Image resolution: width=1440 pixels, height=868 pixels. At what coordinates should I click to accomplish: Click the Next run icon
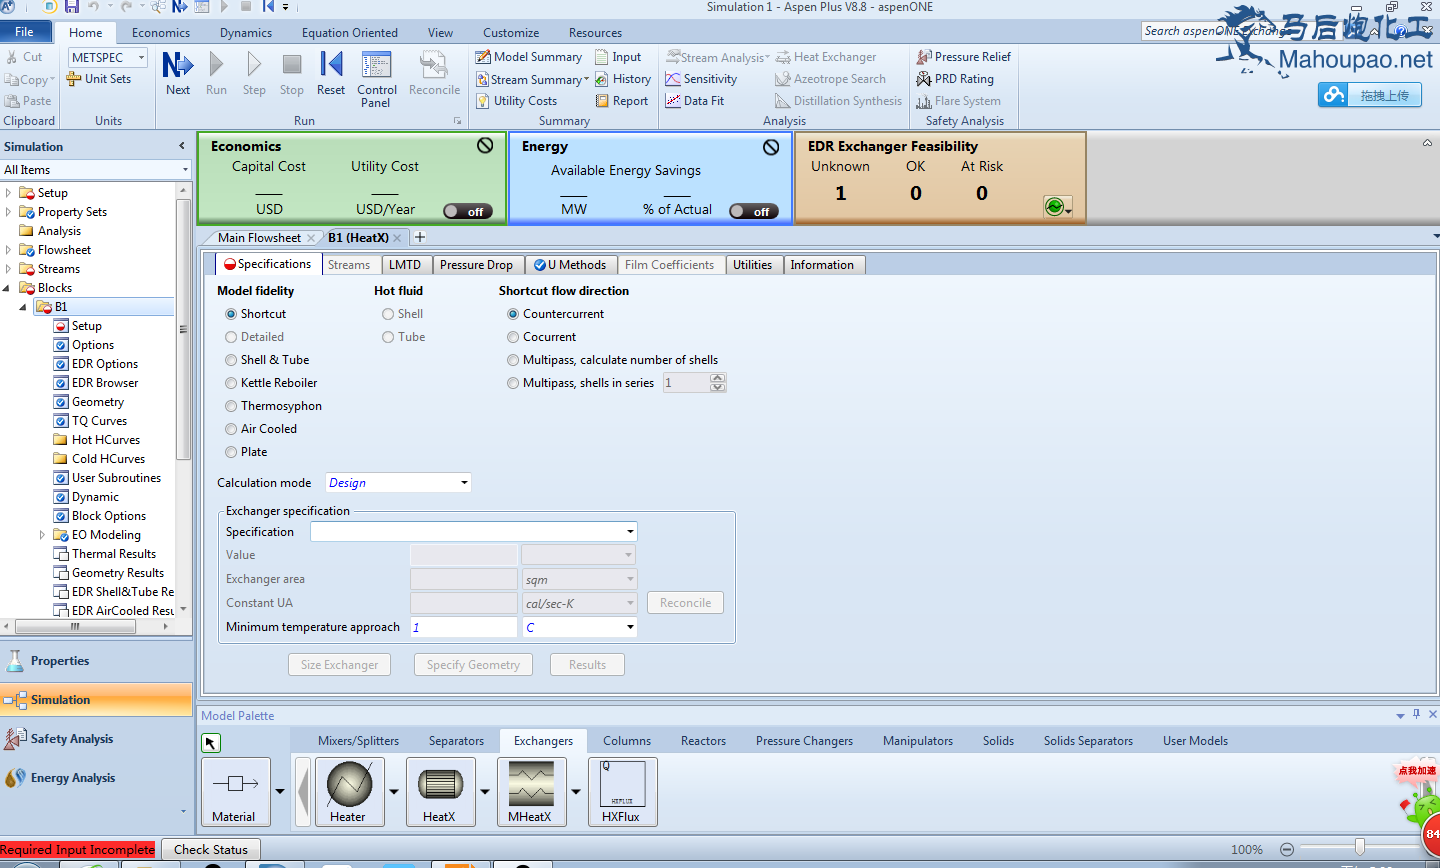click(177, 65)
